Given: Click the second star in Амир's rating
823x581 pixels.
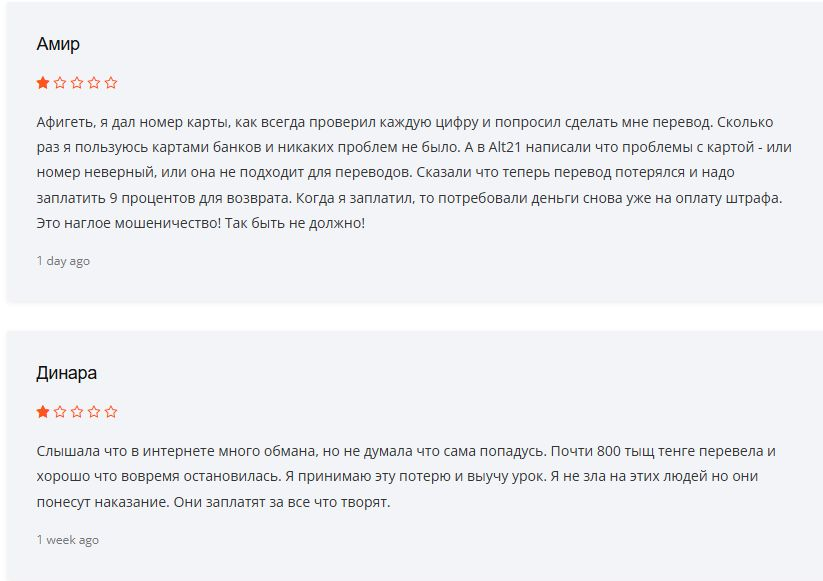Looking at the screenshot, I should (x=60, y=83).
